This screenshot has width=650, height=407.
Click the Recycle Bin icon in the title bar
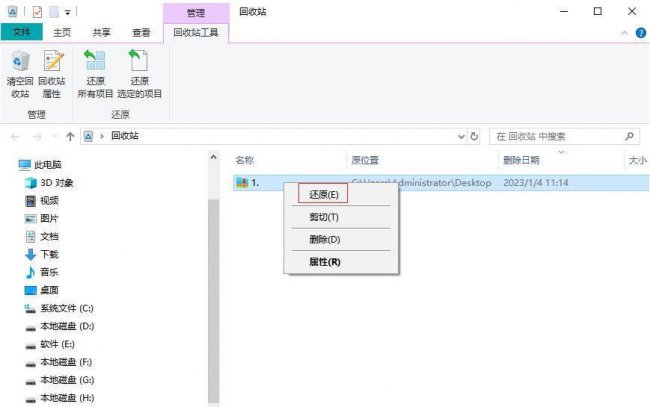pyautogui.click(x=12, y=12)
